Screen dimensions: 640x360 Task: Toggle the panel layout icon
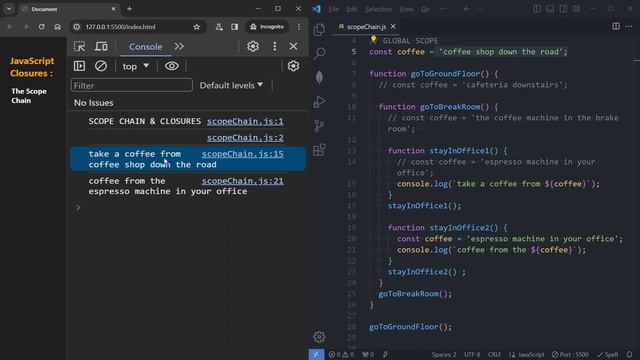click(x=550, y=9)
